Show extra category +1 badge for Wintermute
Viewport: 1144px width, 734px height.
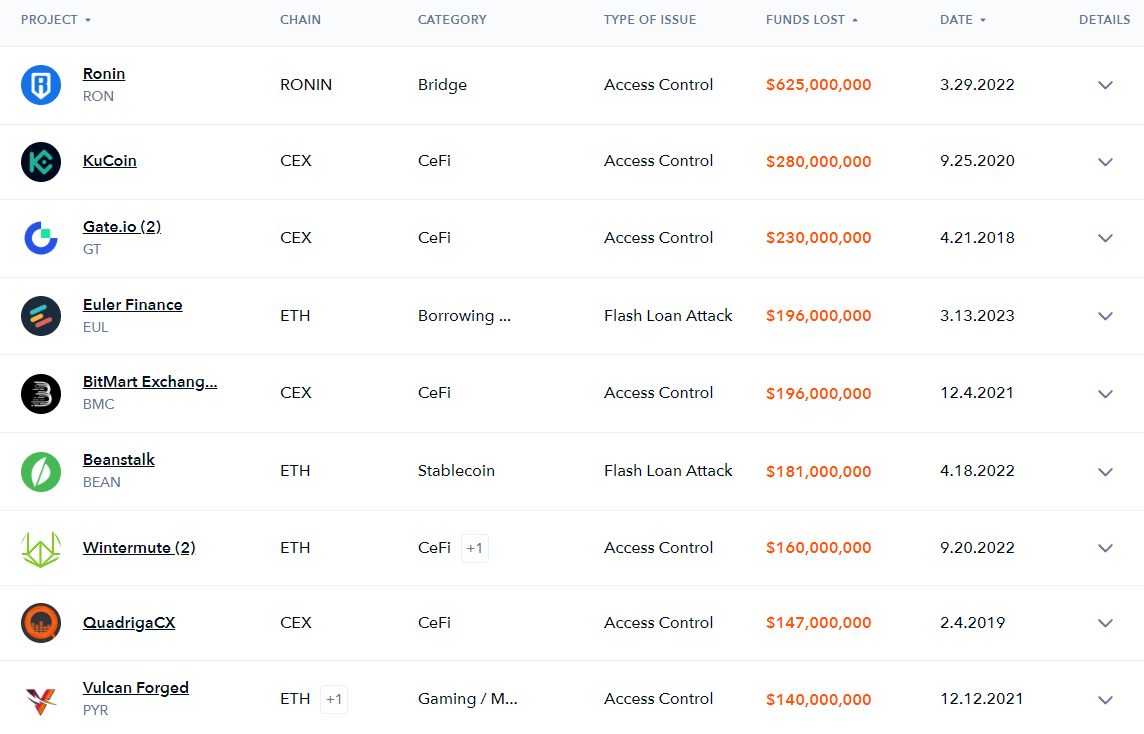click(x=474, y=548)
